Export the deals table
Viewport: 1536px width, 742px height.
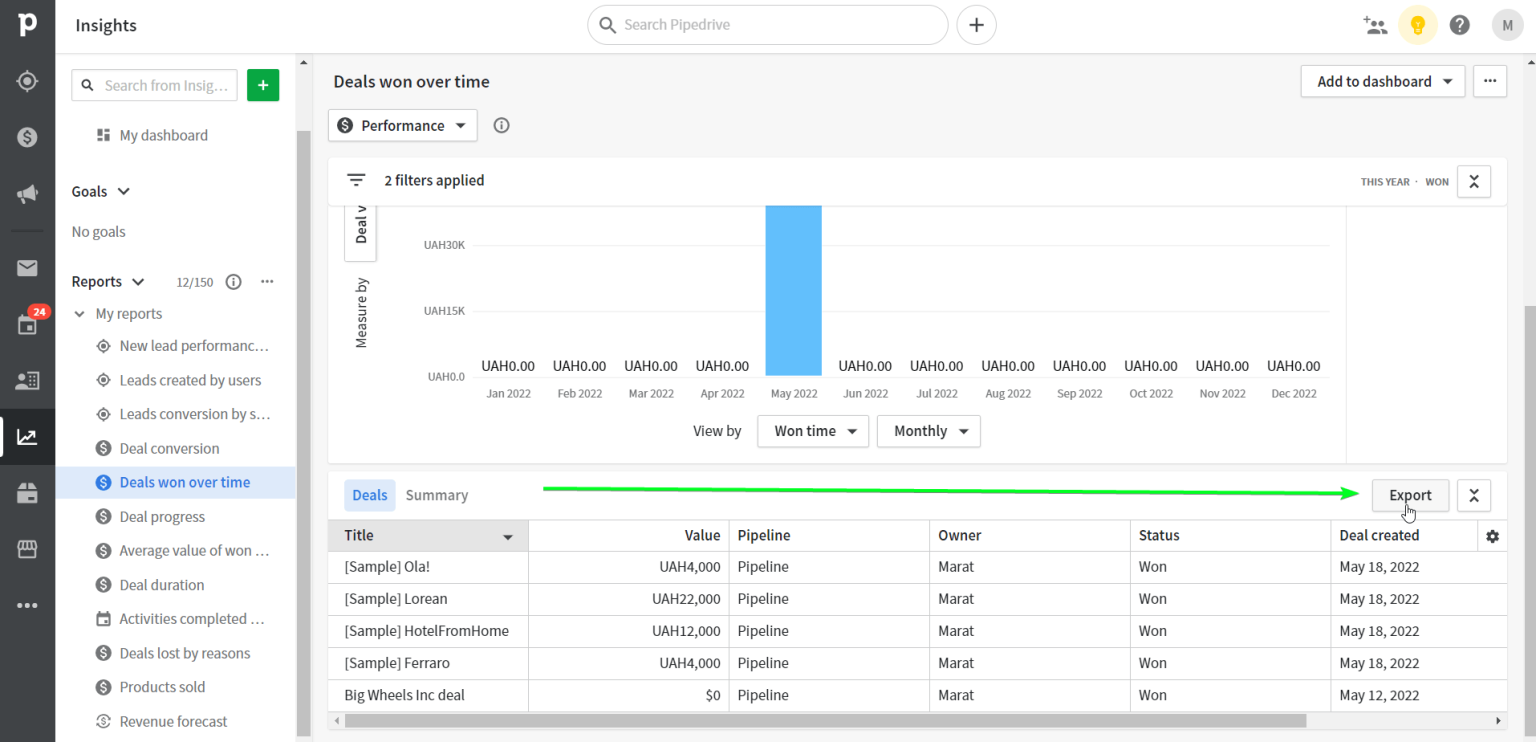tap(1410, 495)
